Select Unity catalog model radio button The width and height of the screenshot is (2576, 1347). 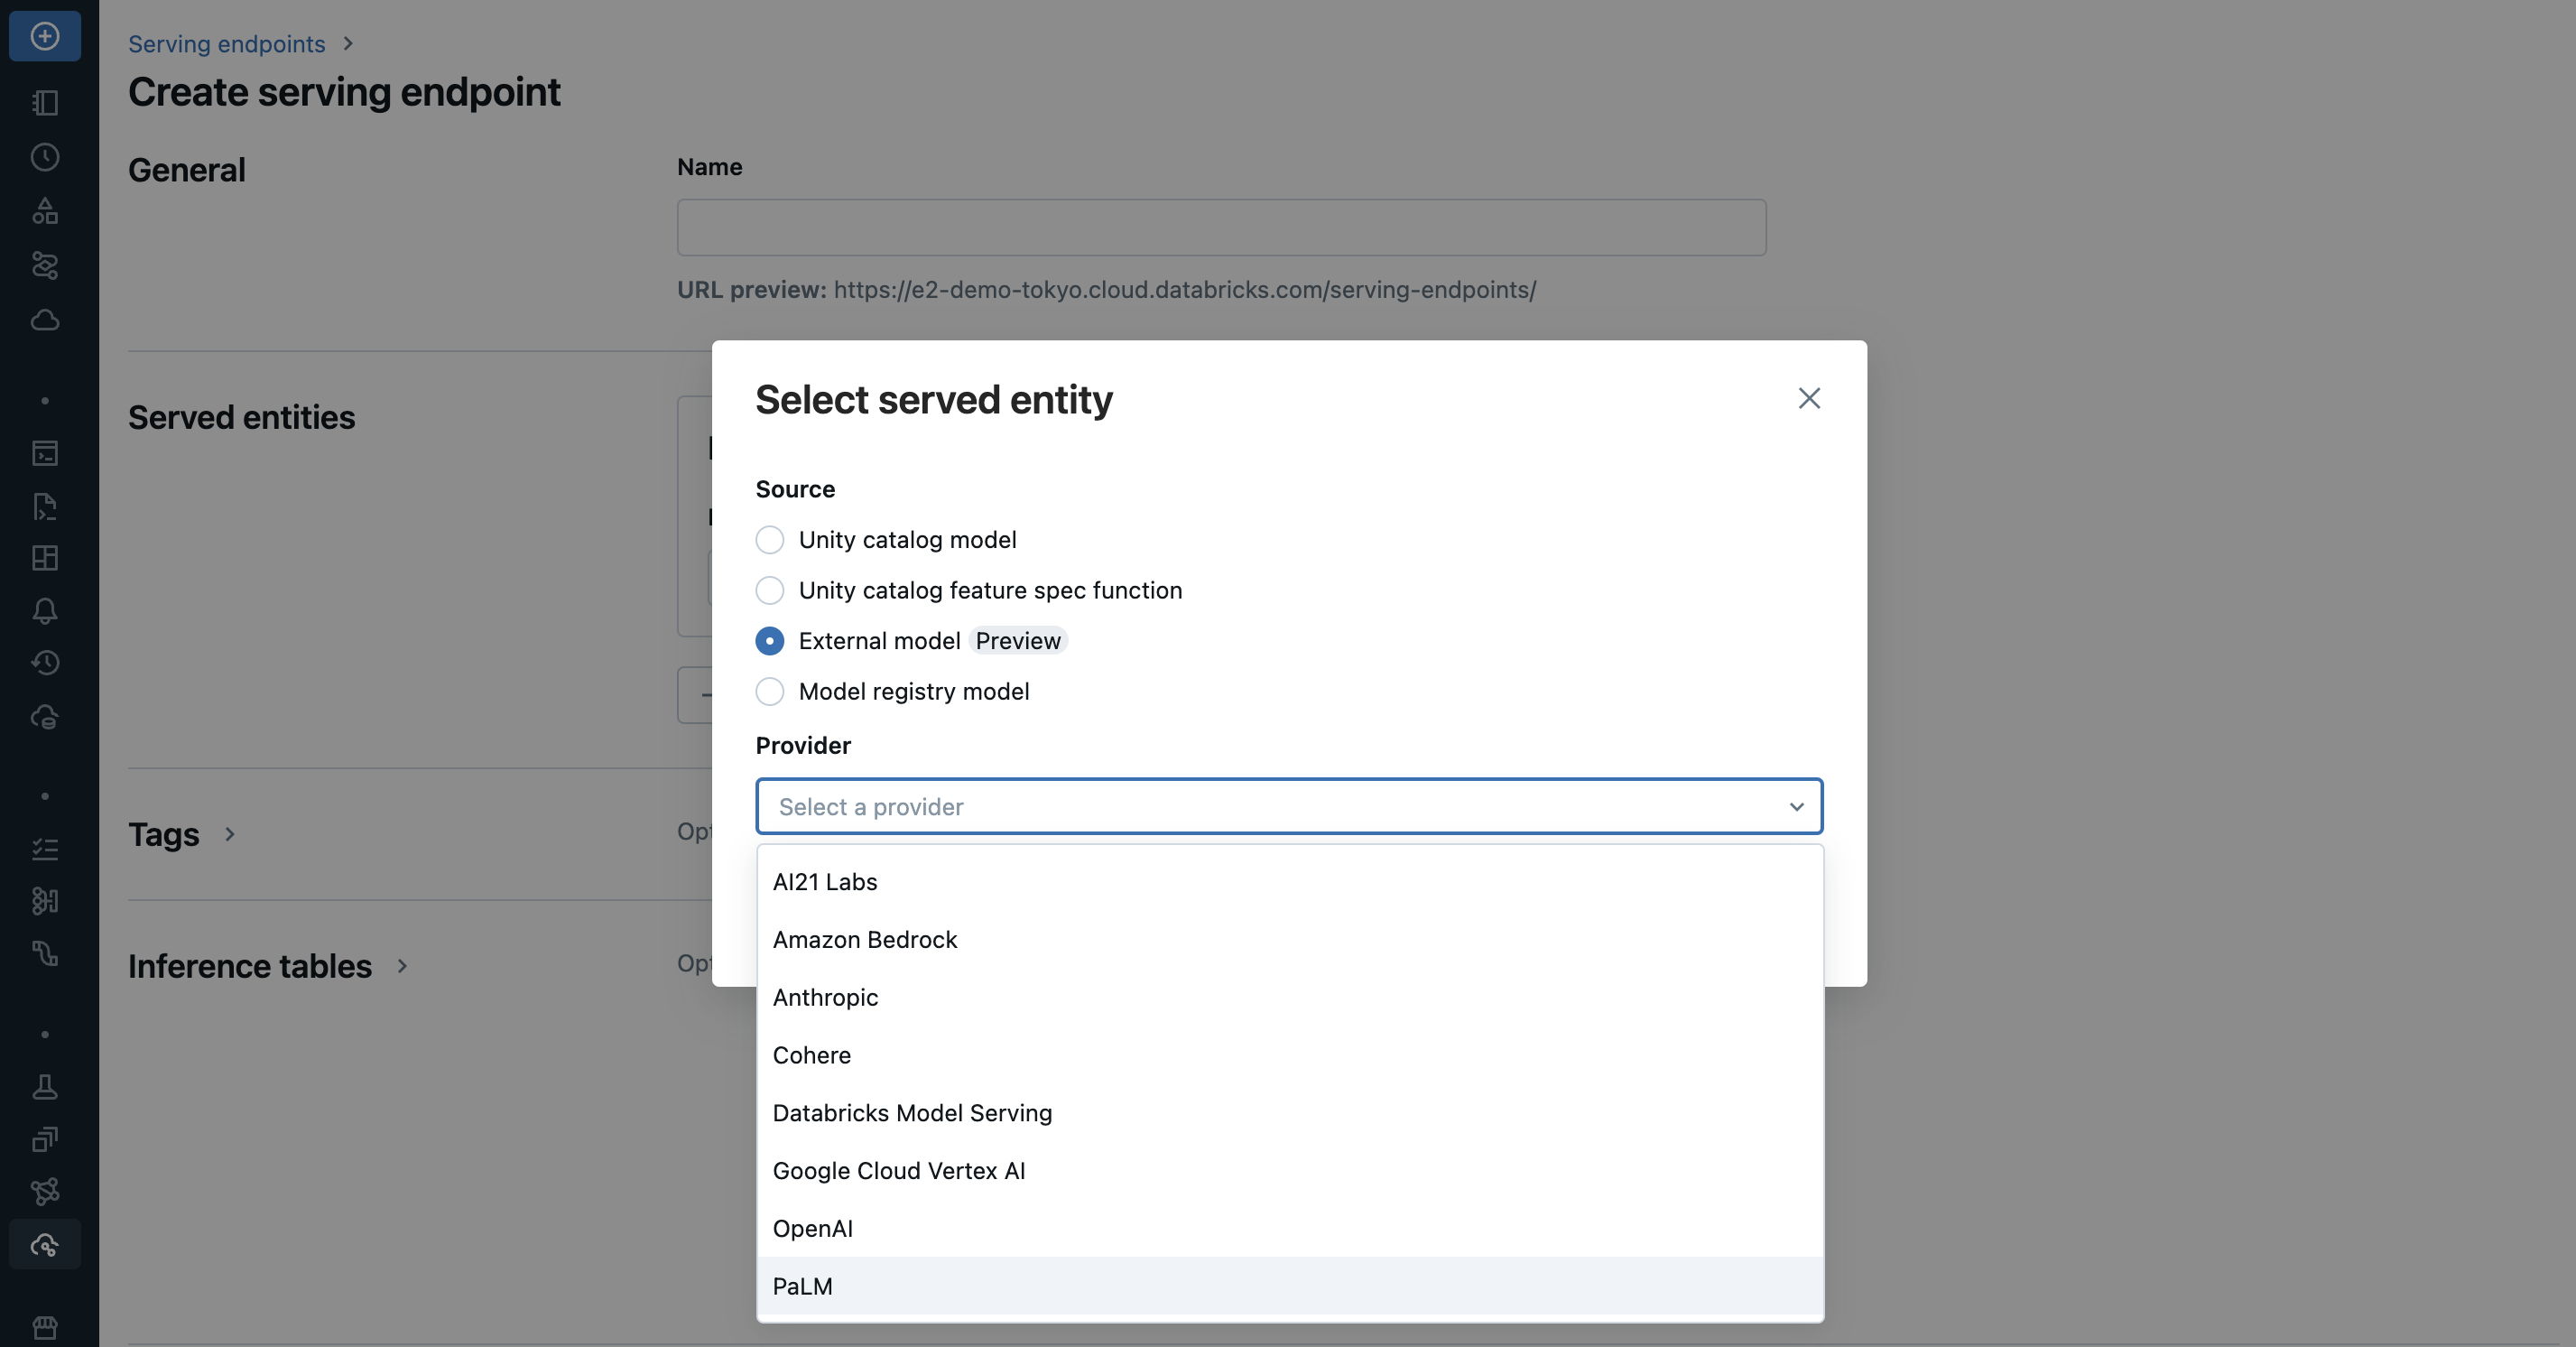click(769, 540)
